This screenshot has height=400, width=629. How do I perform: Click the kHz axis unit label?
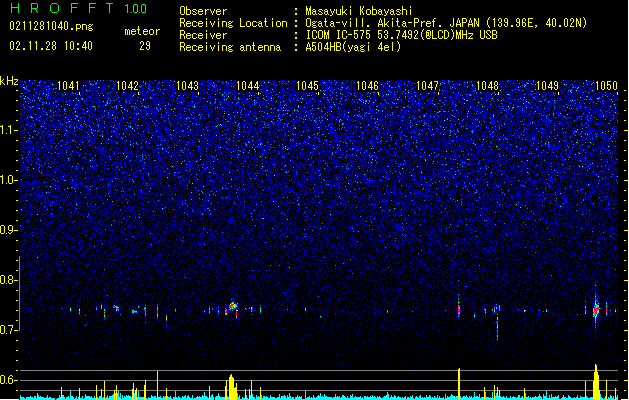click(x=9, y=81)
